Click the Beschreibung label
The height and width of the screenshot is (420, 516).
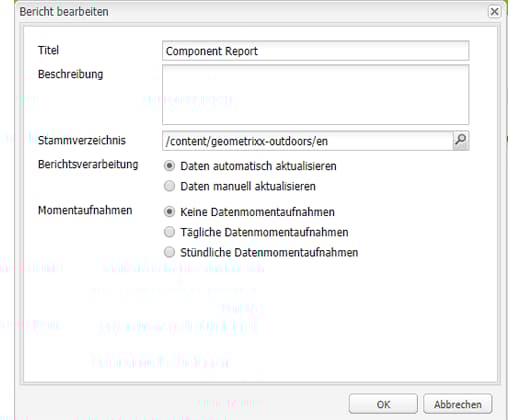click(70, 74)
